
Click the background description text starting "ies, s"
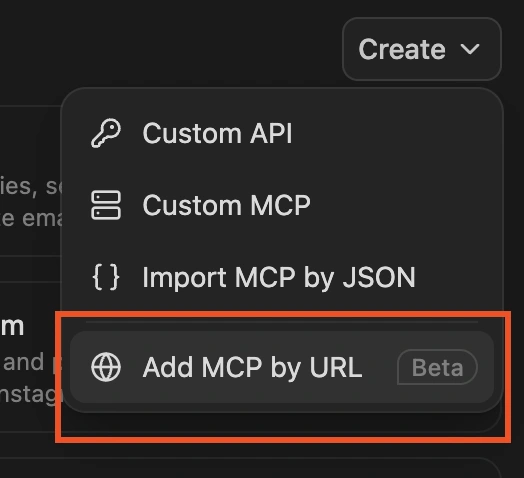click(31, 186)
